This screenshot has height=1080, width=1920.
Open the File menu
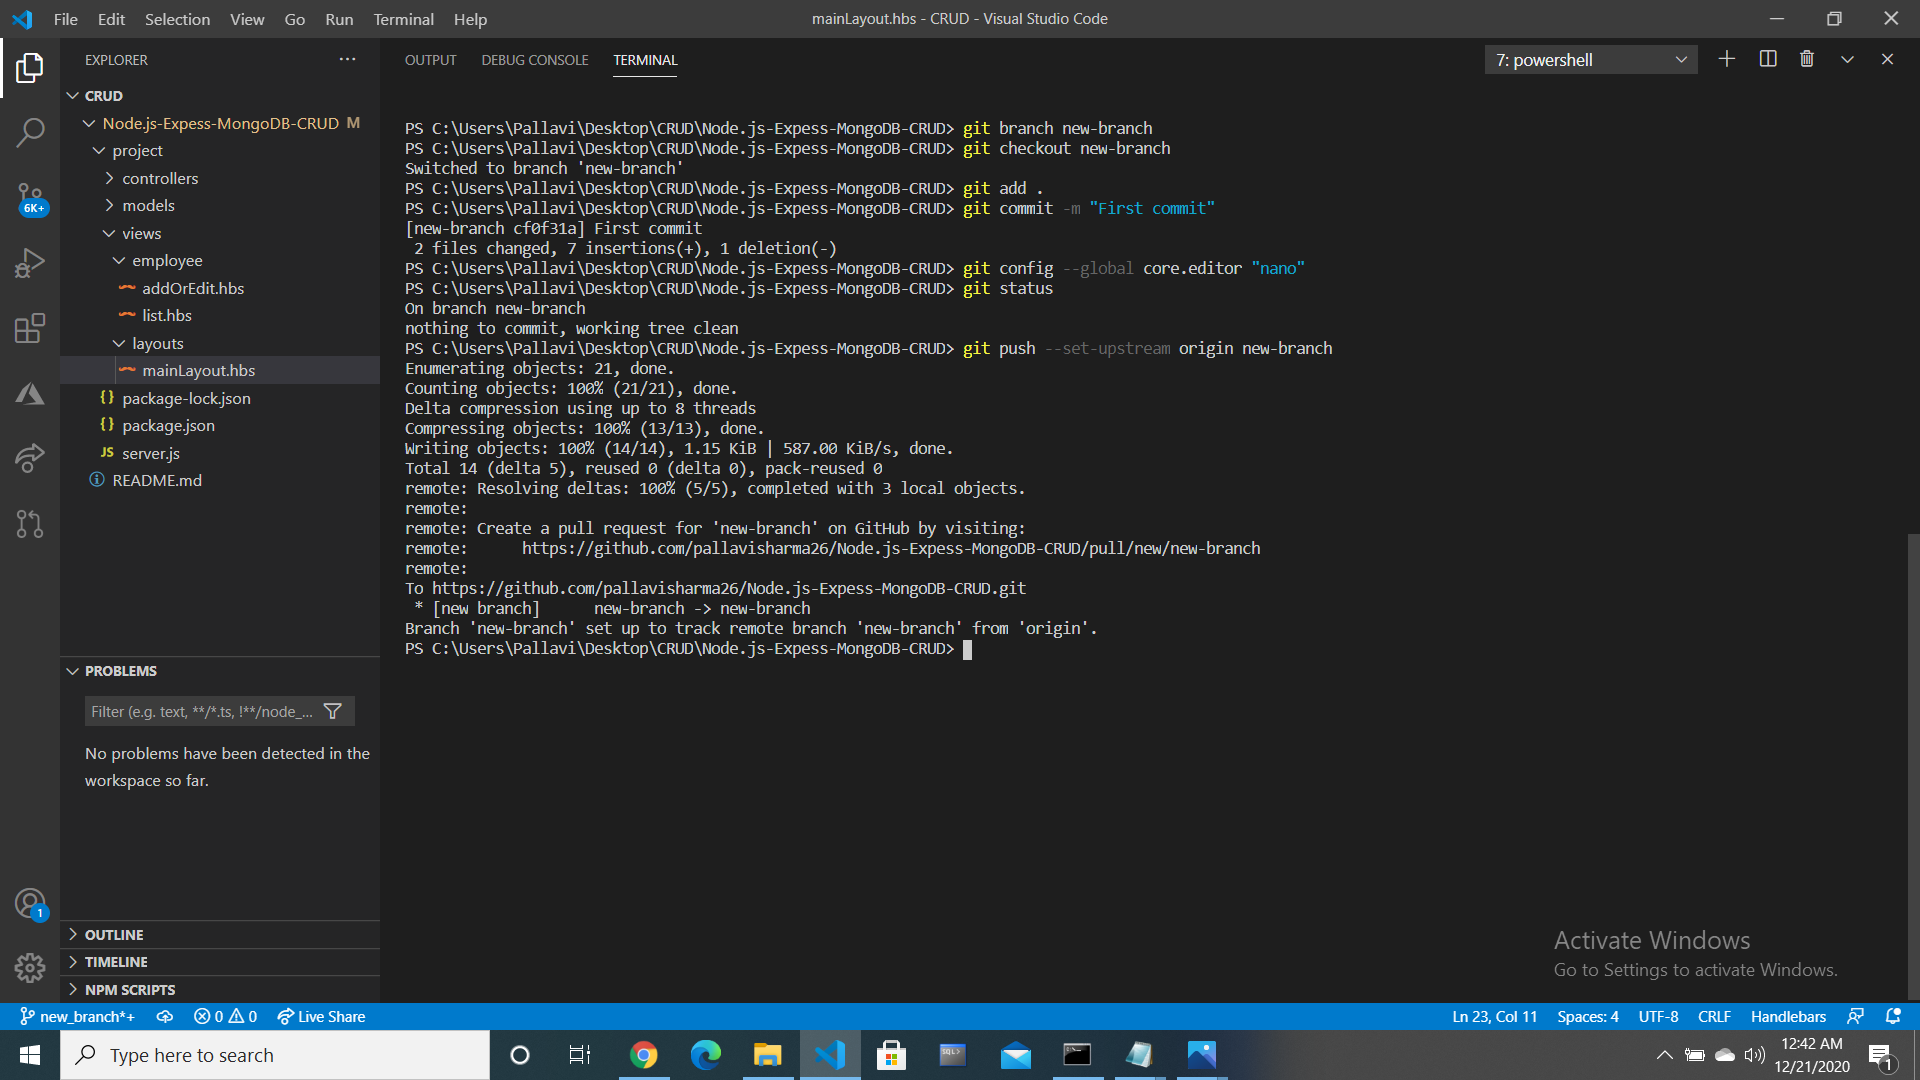coord(66,19)
